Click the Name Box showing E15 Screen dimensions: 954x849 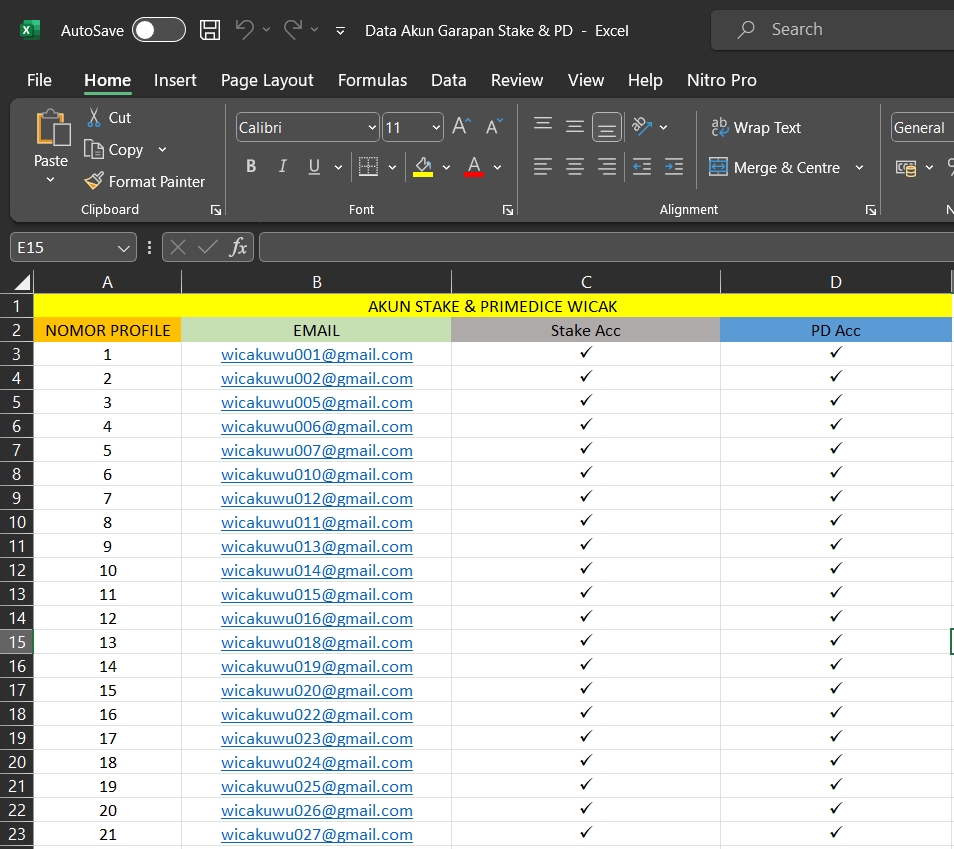(73, 248)
